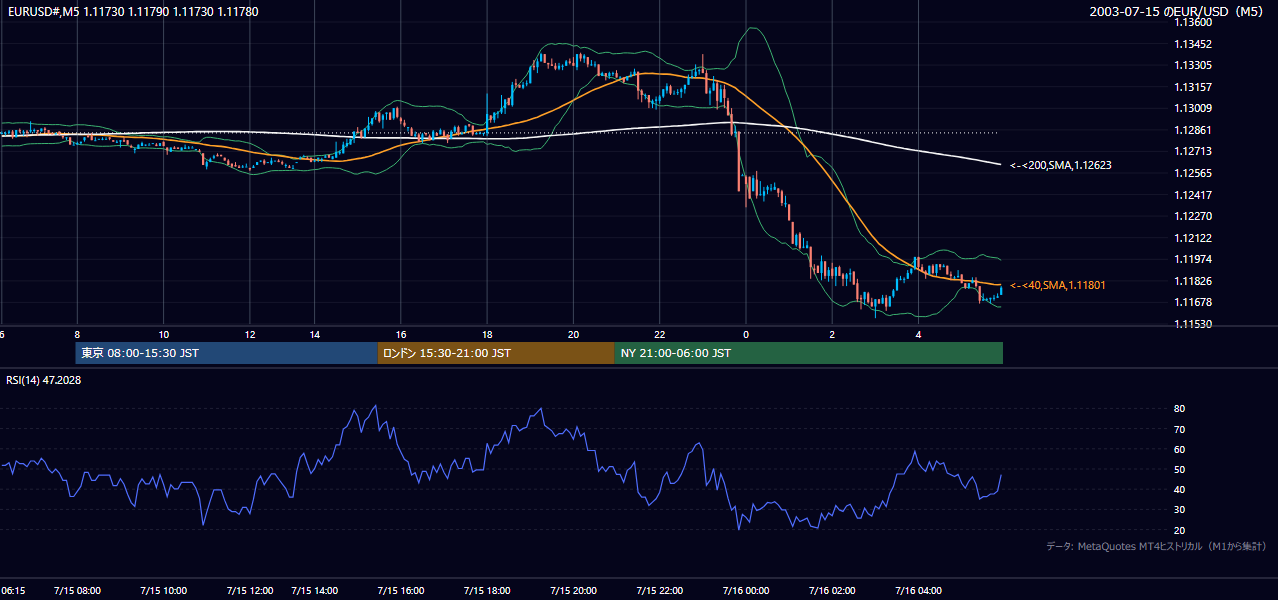Image resolution: width=1278 pixels, height=600 pixels.
Task: Click the RSI scale level 50
Action: tap(1180, 469)
